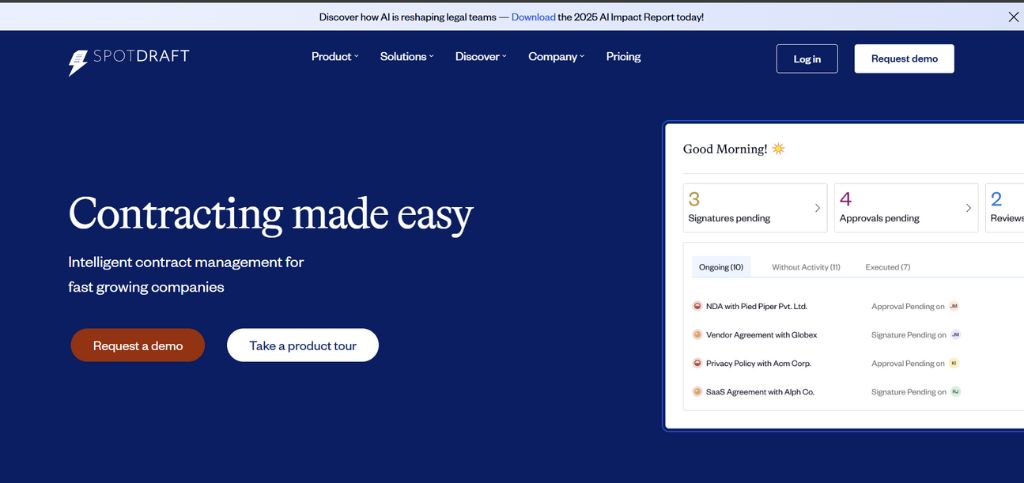Switch to the Without Activity (11) tab
The width and height of the screenshot is (1024, 483).
(x=806, y=267)
